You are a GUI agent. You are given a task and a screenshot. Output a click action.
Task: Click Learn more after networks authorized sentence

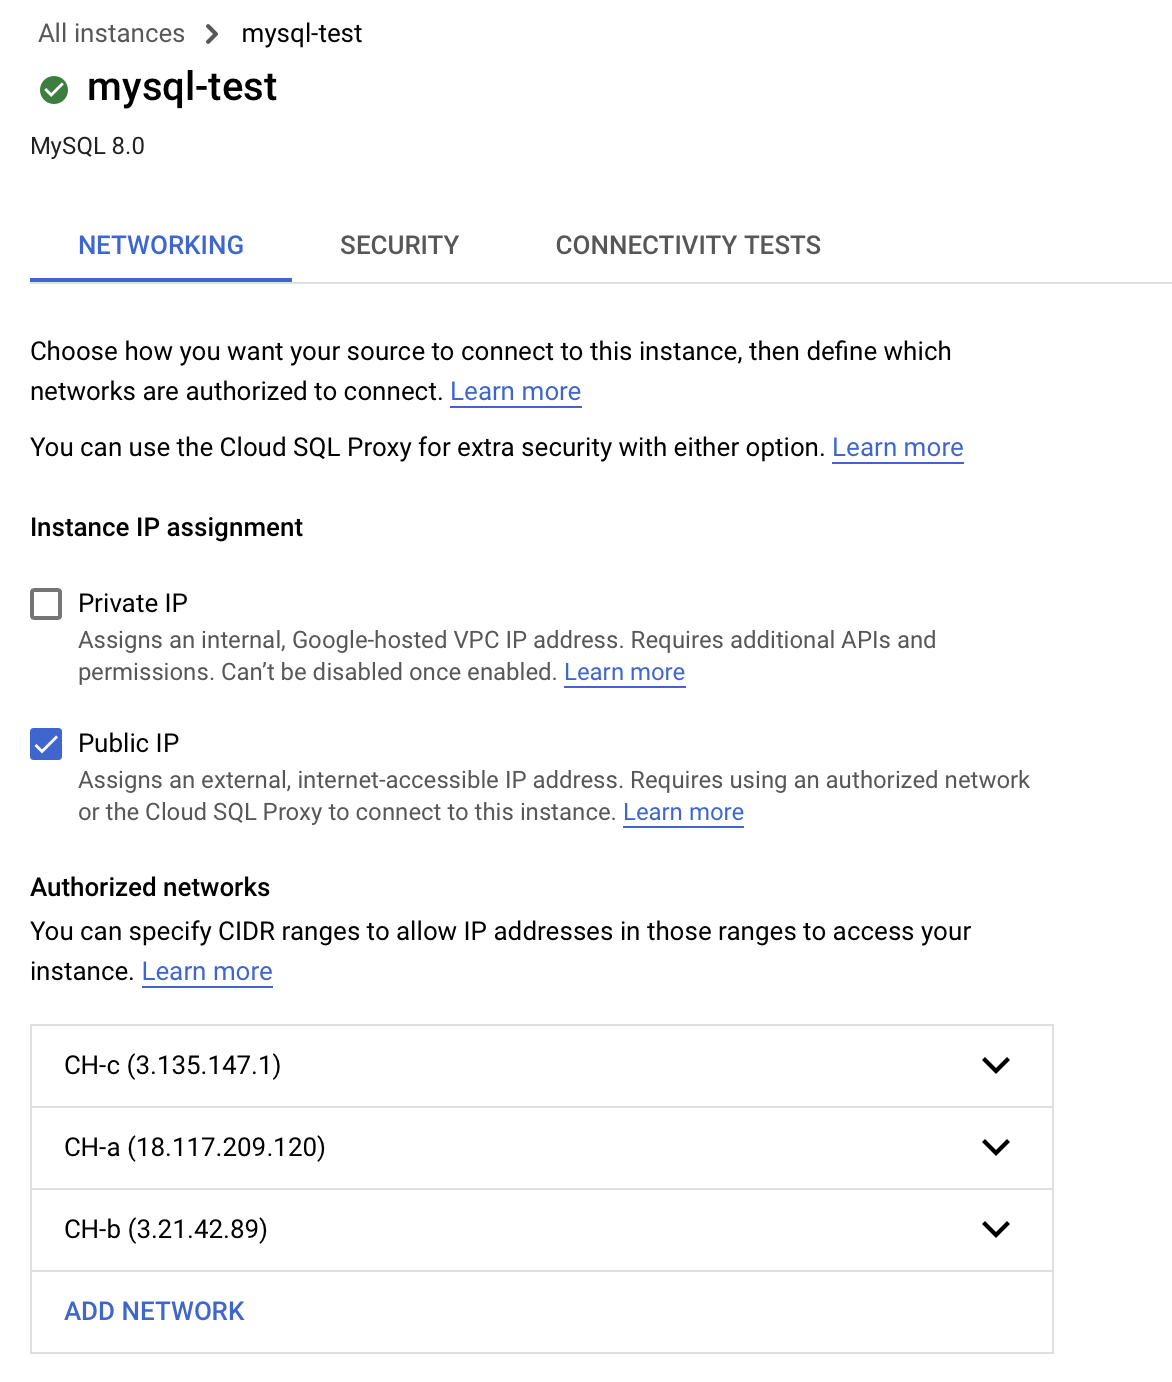click(x=514, y=391)
